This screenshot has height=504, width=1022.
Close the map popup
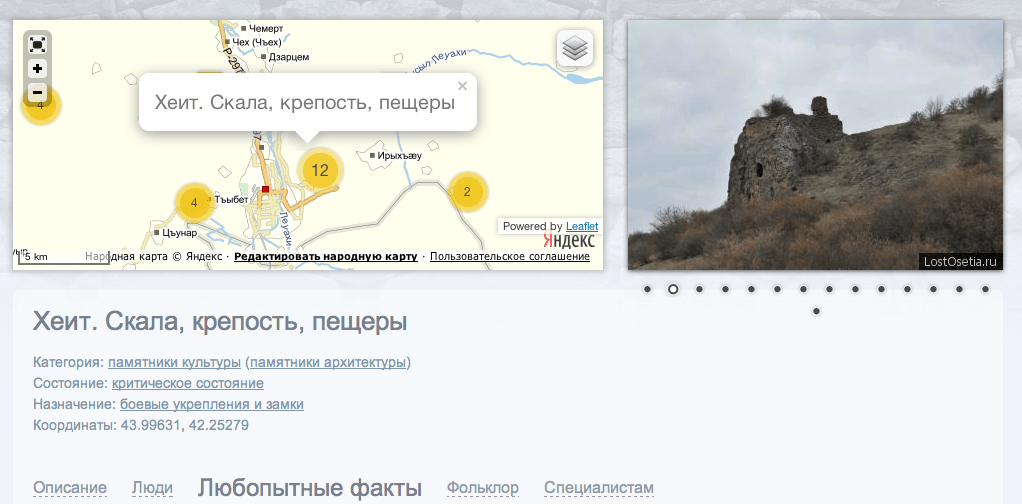(462, 86)
